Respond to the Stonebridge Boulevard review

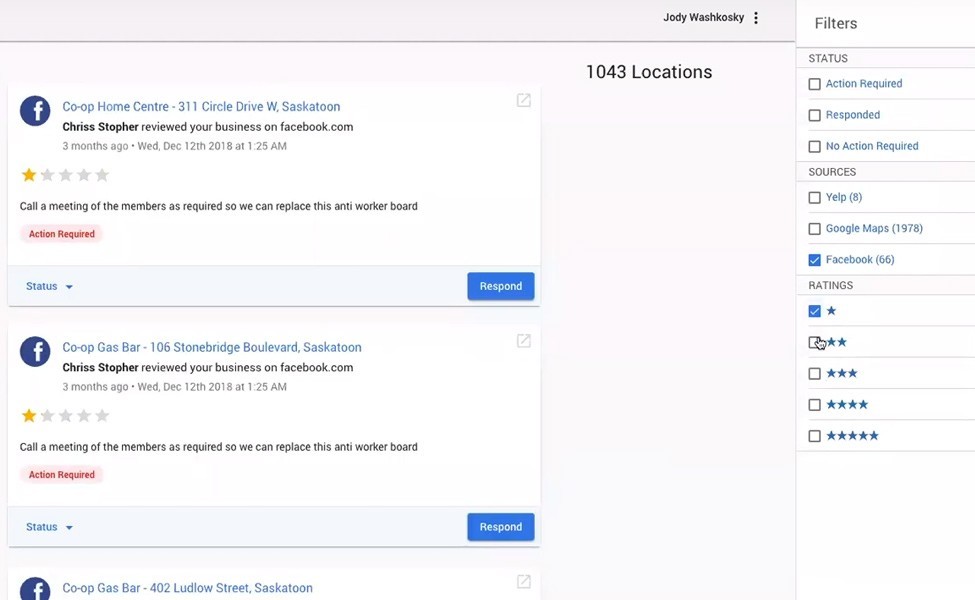[x=501, y=527]
